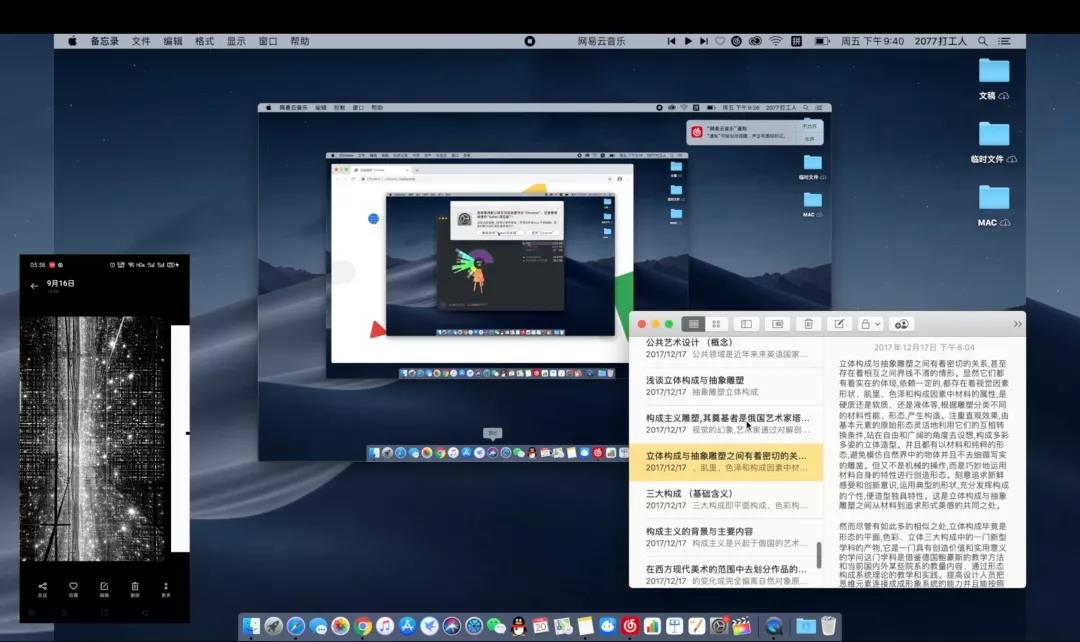Open the 文件 menu
Viewport: 1080px width, 642px height.
[x=141, y=41]
